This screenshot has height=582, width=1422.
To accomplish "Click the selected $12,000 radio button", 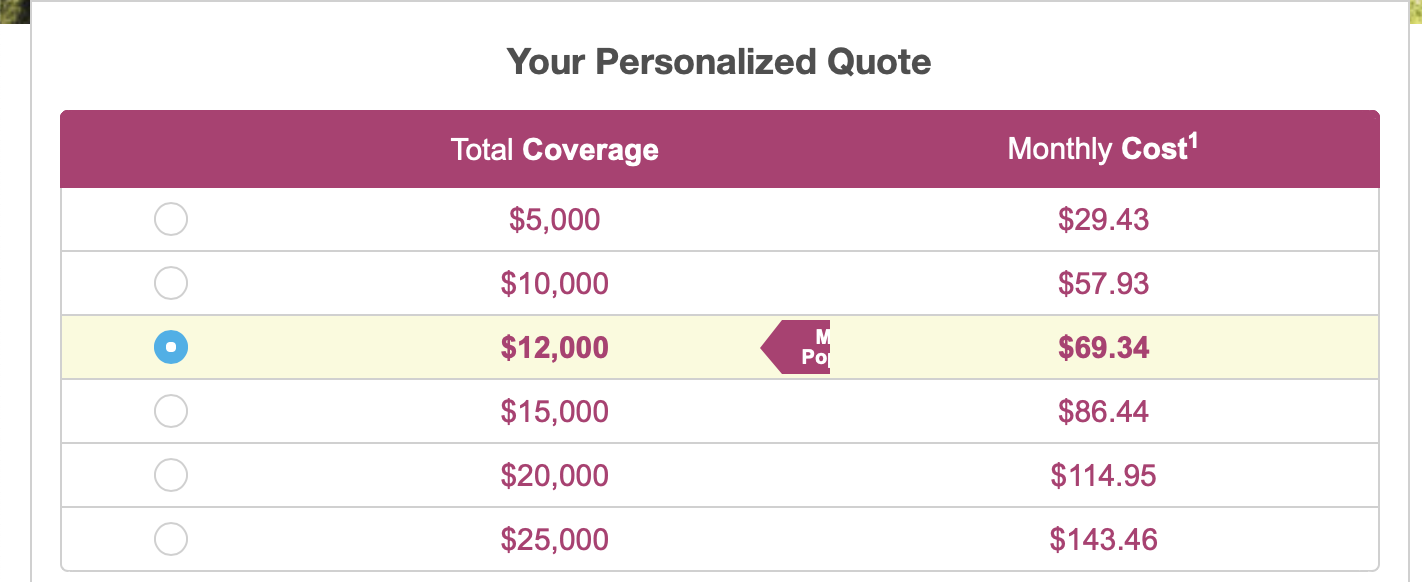I will pyautogui.click(x=171, y=347).
